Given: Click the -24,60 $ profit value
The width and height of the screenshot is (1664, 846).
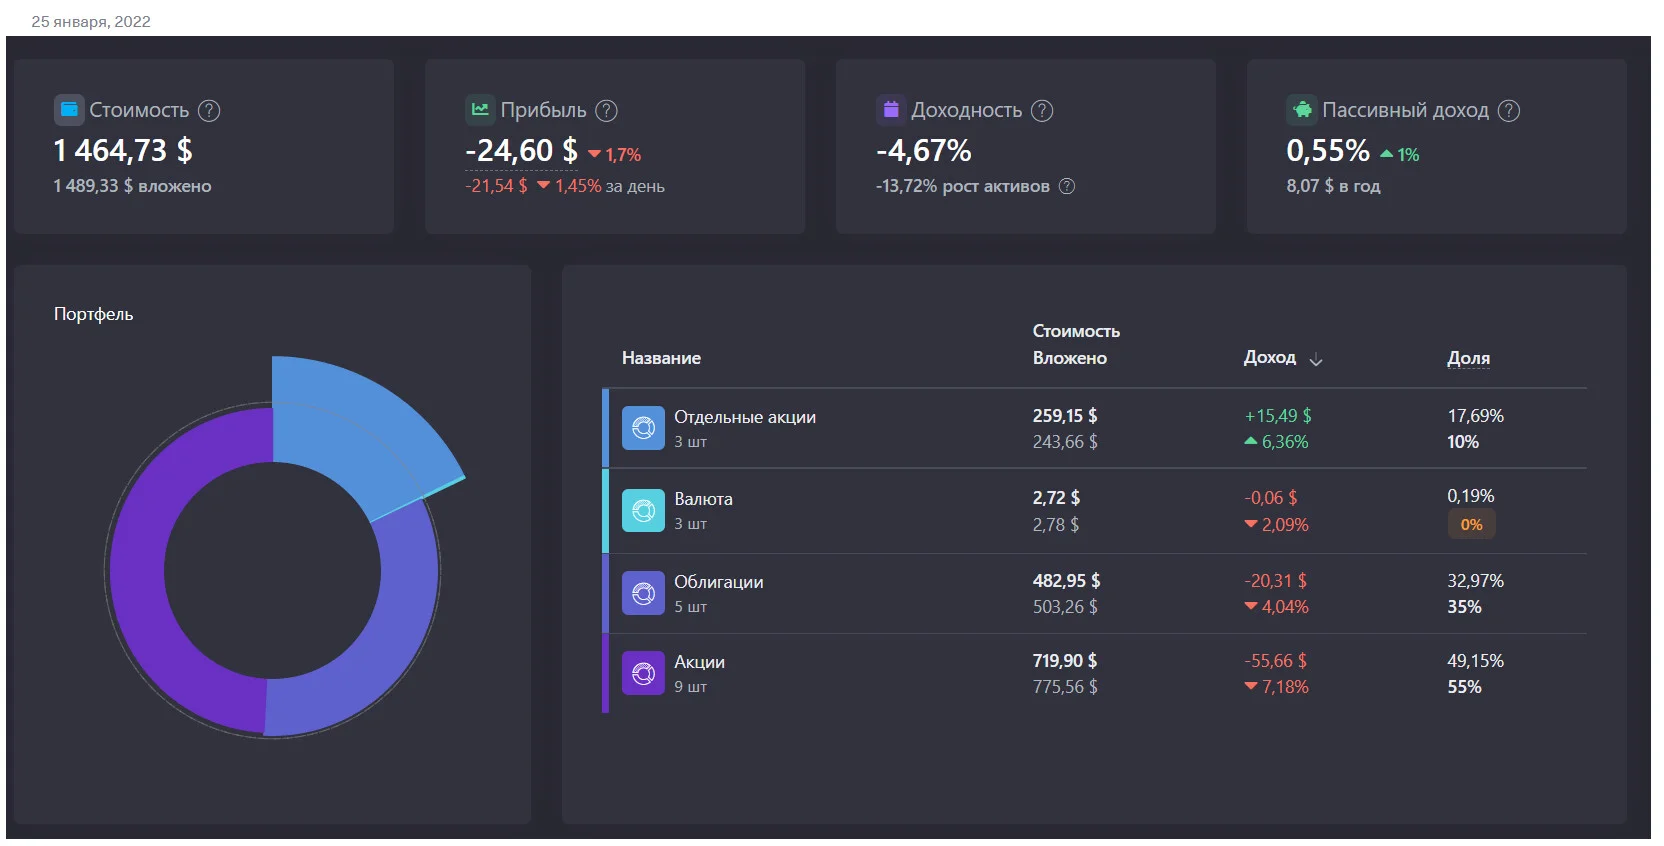Looking at the screenshot, I should (521, 150).
